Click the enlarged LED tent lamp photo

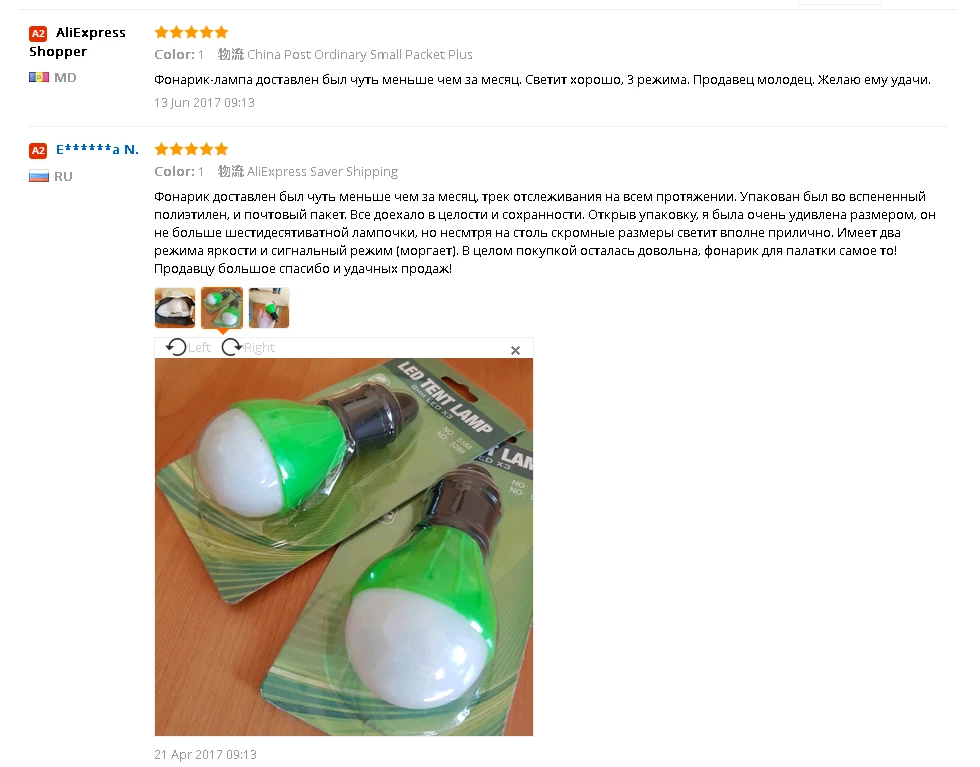coord(344,547)
